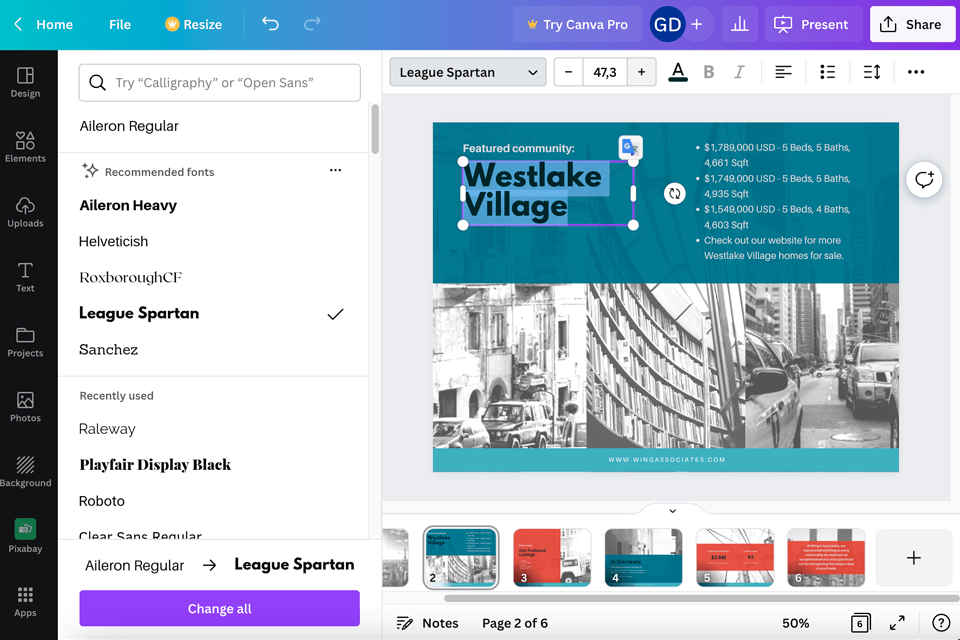Screen dimensions: 960x640
Task: Open the Uploads panel
Action: click(25, 212)
